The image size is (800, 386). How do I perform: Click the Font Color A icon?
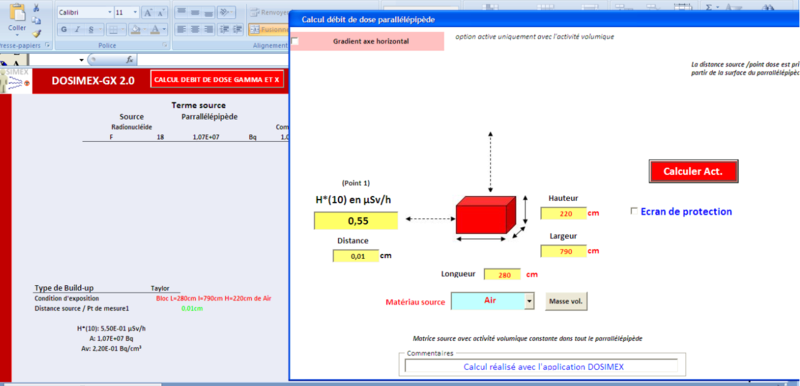click(155, 30)
